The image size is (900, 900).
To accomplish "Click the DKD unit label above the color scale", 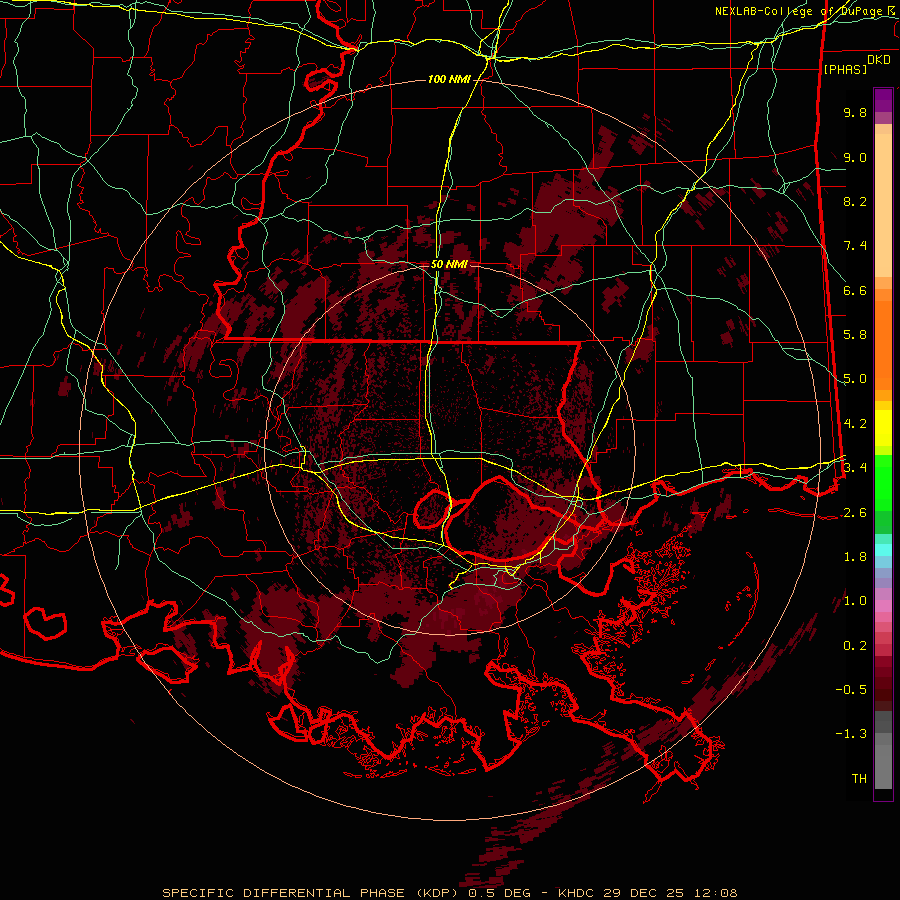I will click(879, 60).
